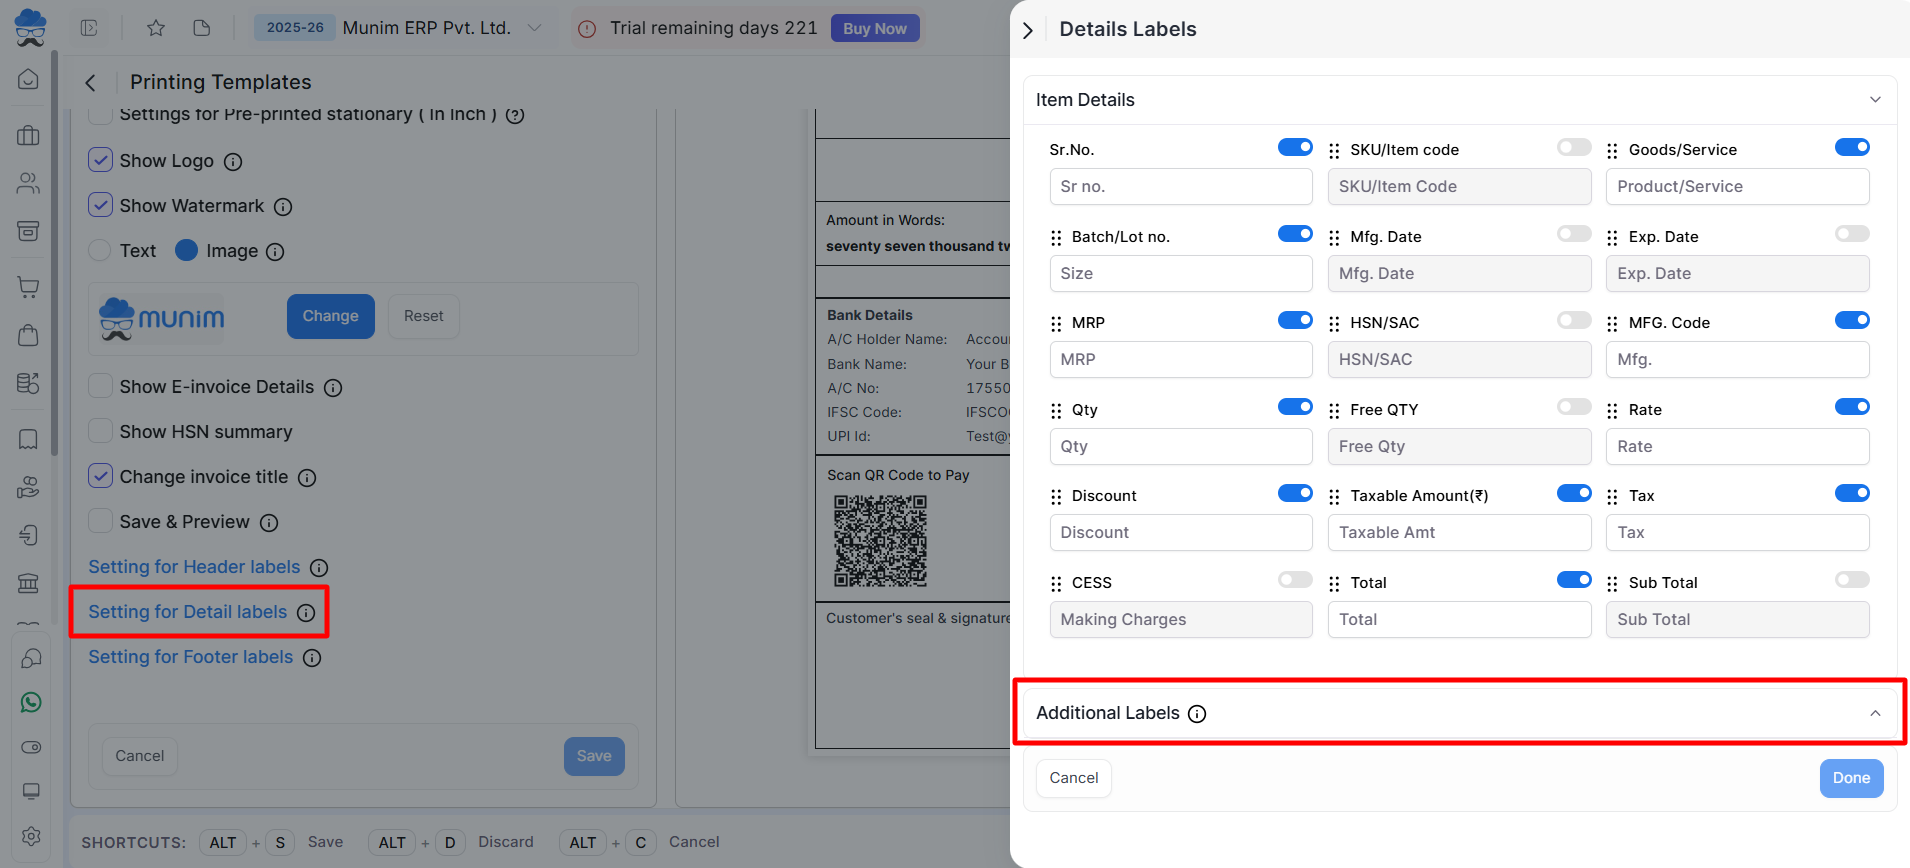Click the Change logo button

(x=330, y=316)
